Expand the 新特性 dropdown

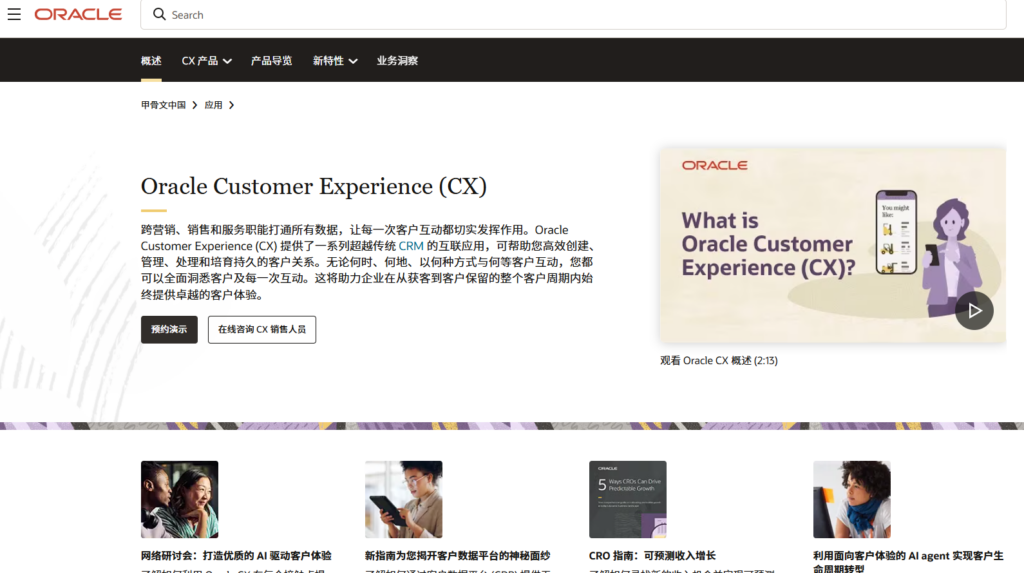pyautogui.click(x=335, y=61)
